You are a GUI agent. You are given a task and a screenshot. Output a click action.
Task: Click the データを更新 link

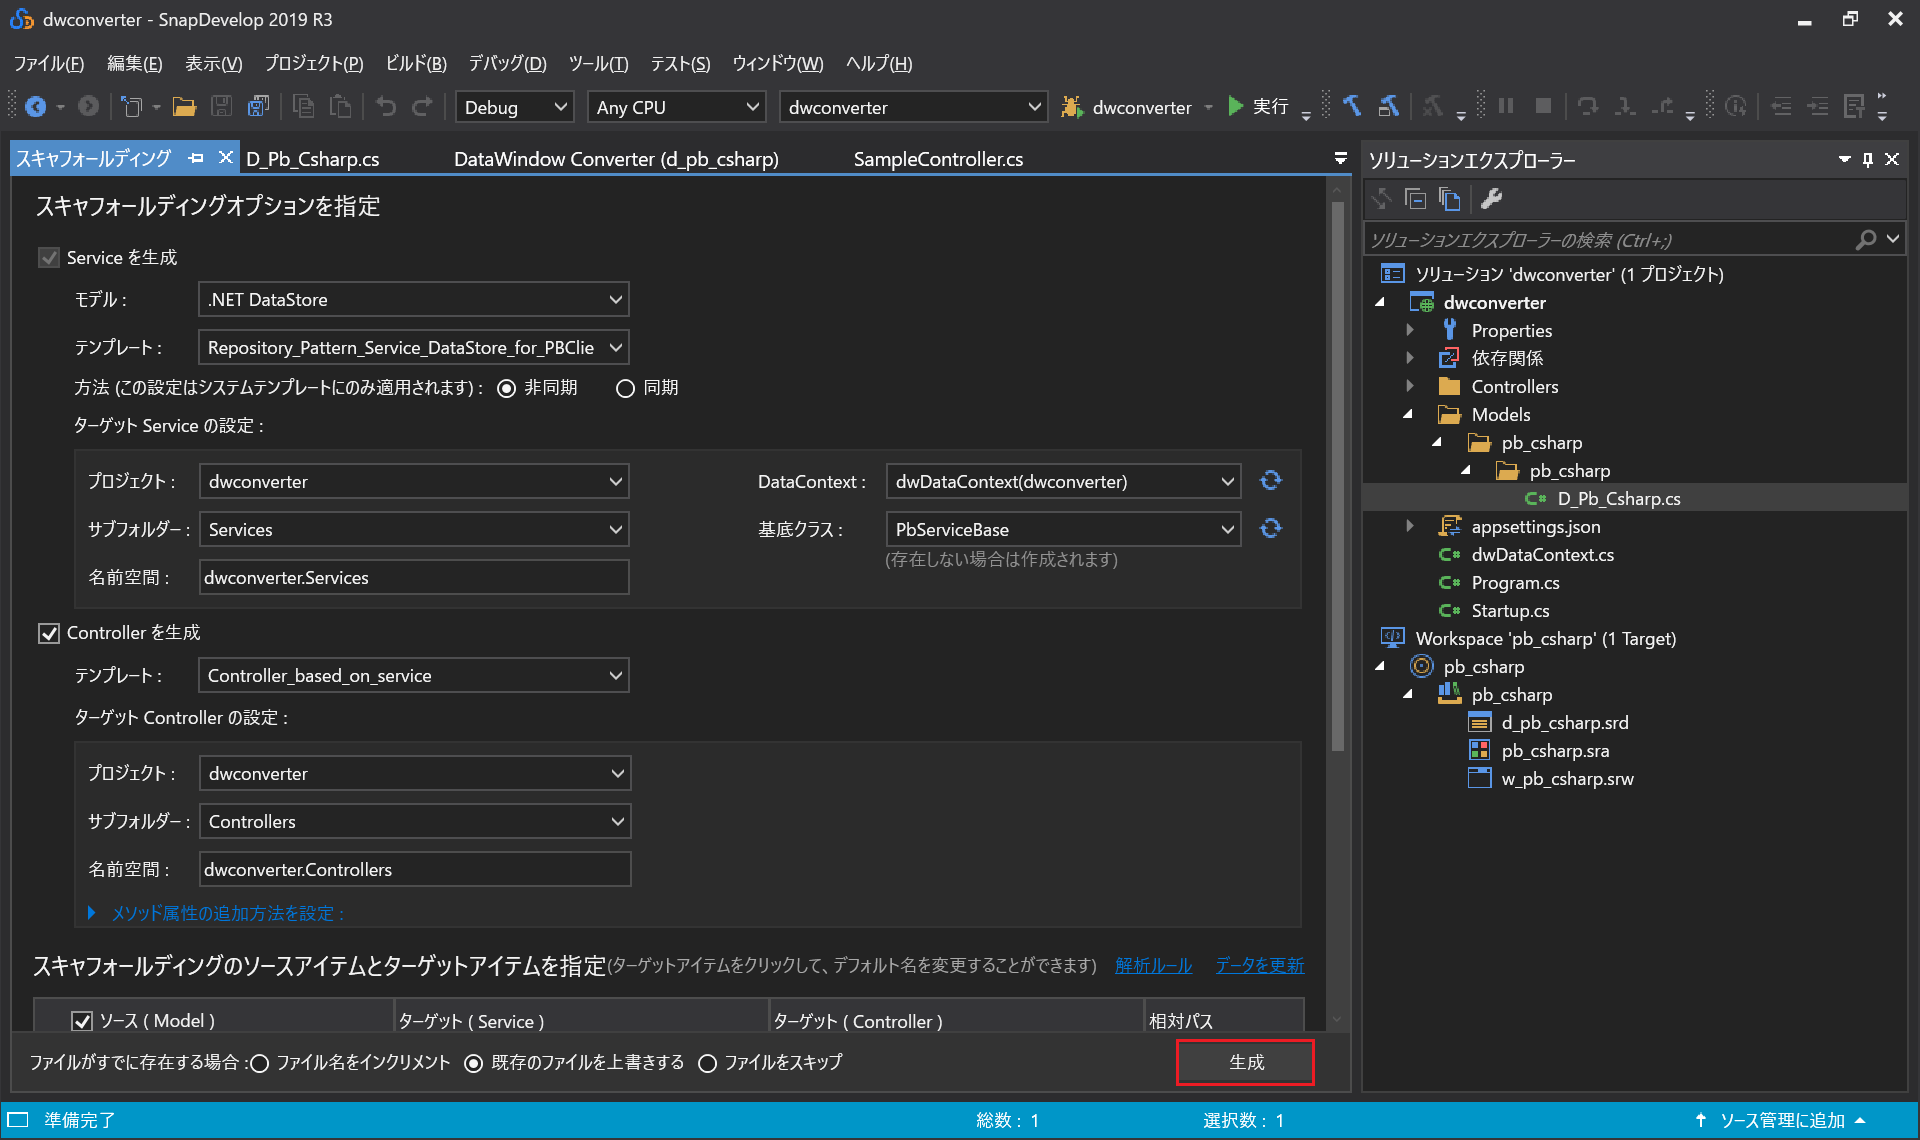tap(1259, 965)
